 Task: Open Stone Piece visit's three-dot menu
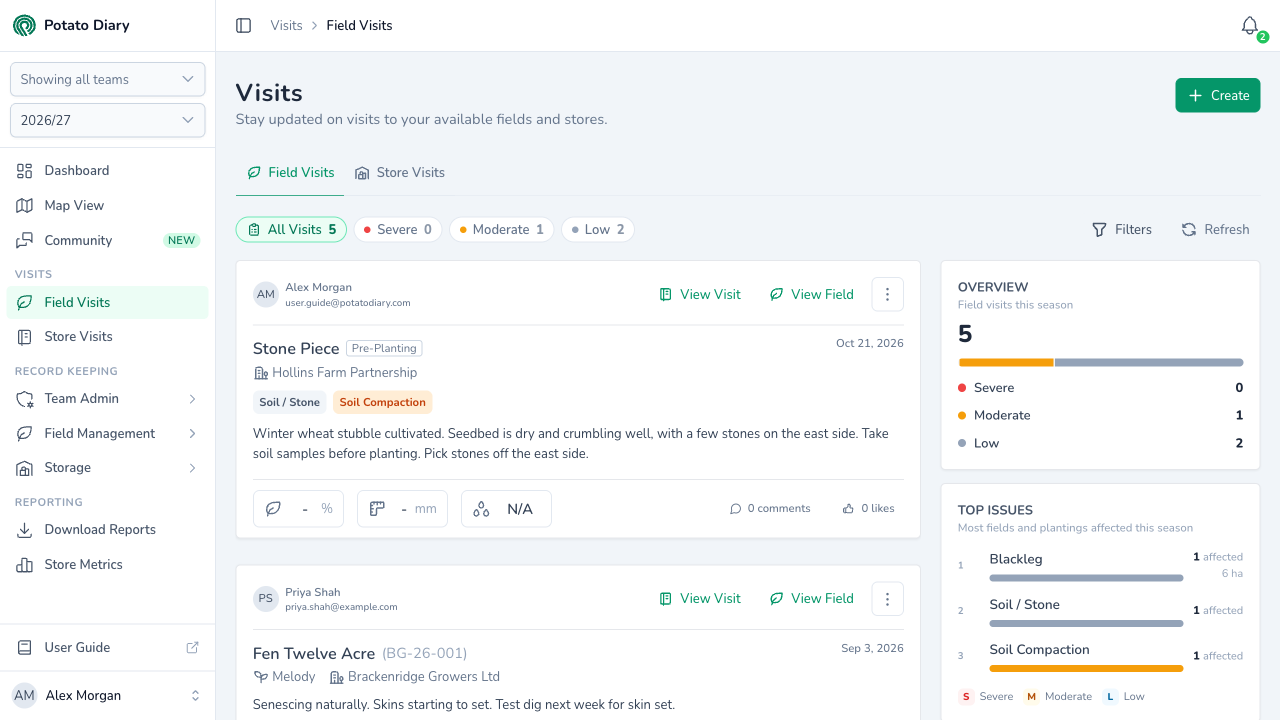[888, 294]
